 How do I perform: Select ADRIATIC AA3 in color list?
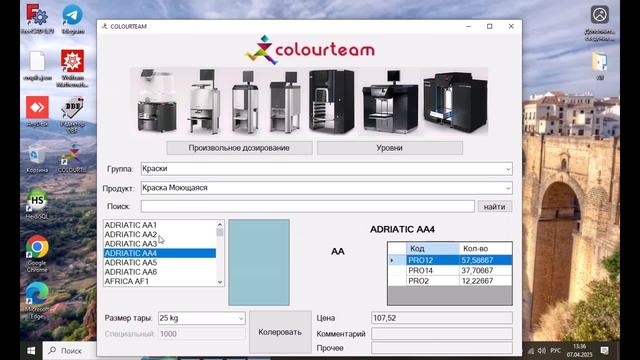(x=160, y=244)
